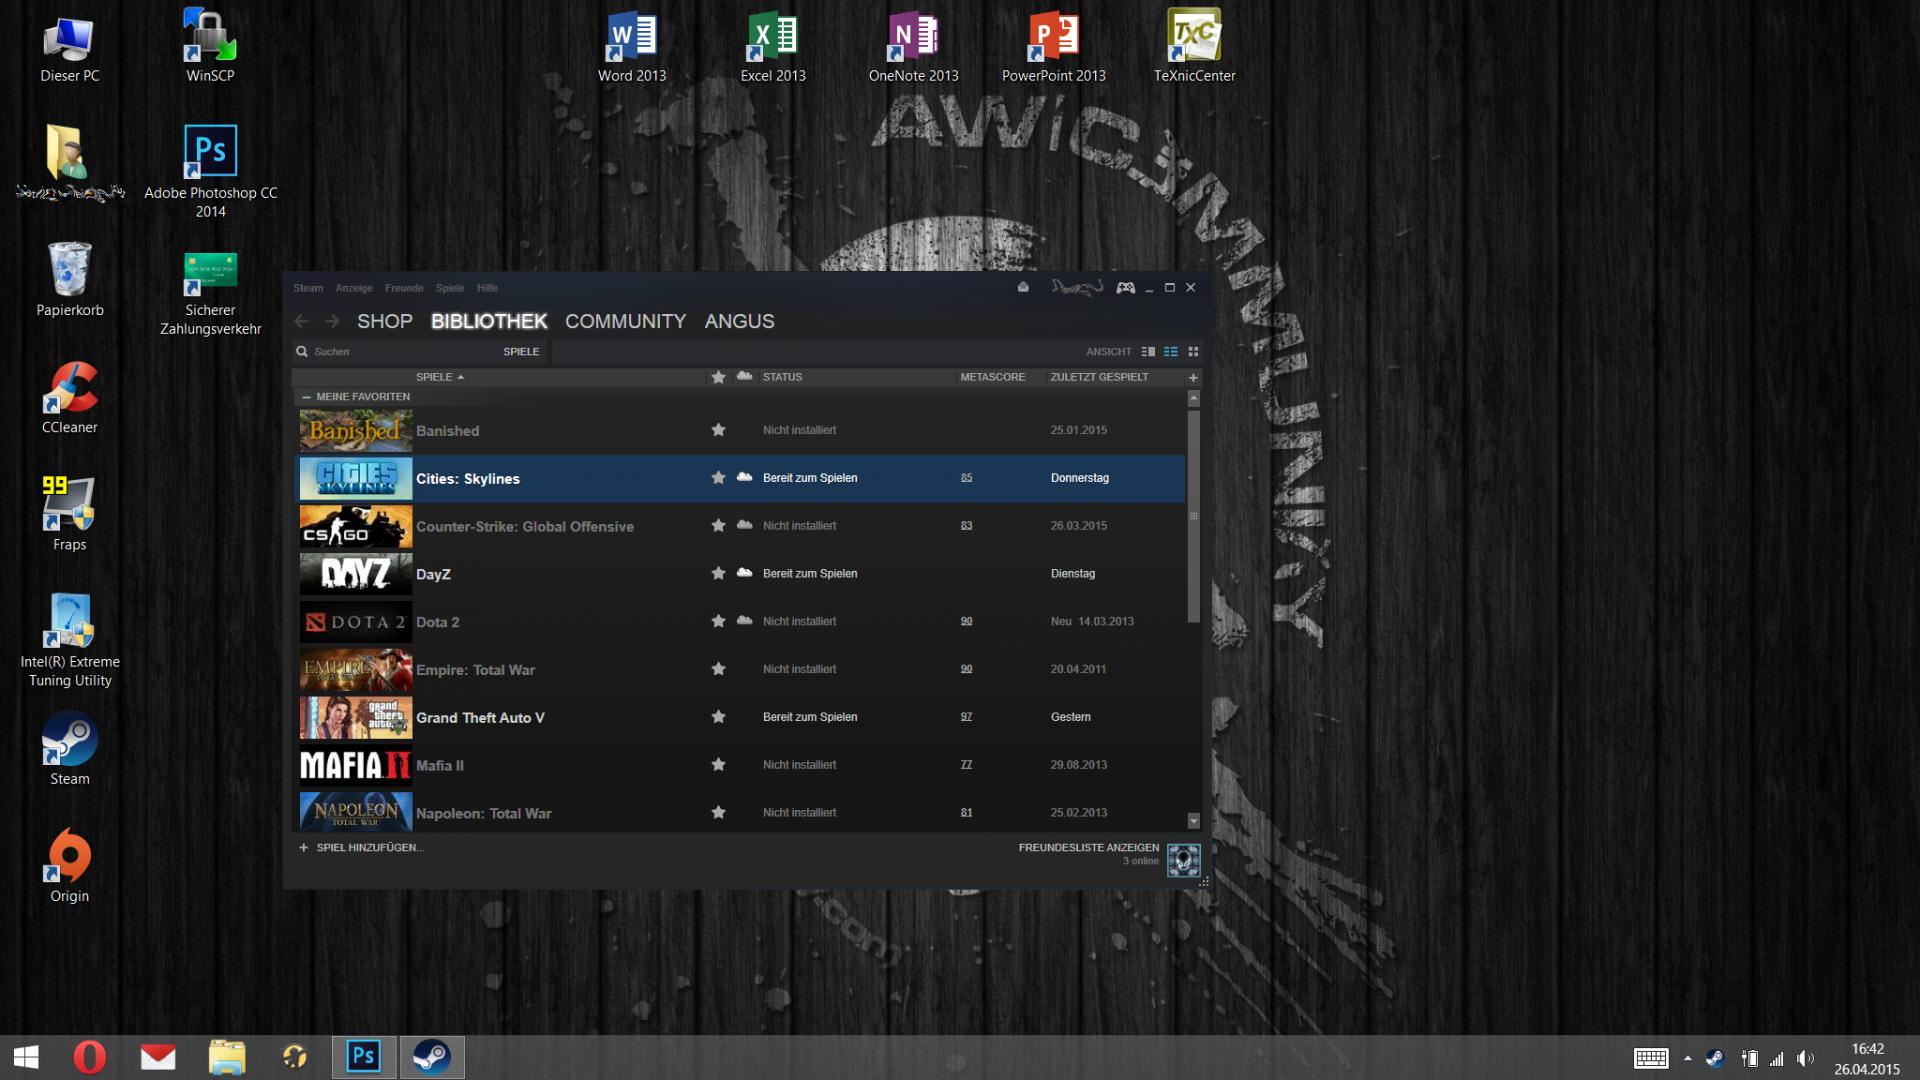1920x1080 pixels.
Task: Open the Windows Start button
Action: click(x=26, y=1057)
